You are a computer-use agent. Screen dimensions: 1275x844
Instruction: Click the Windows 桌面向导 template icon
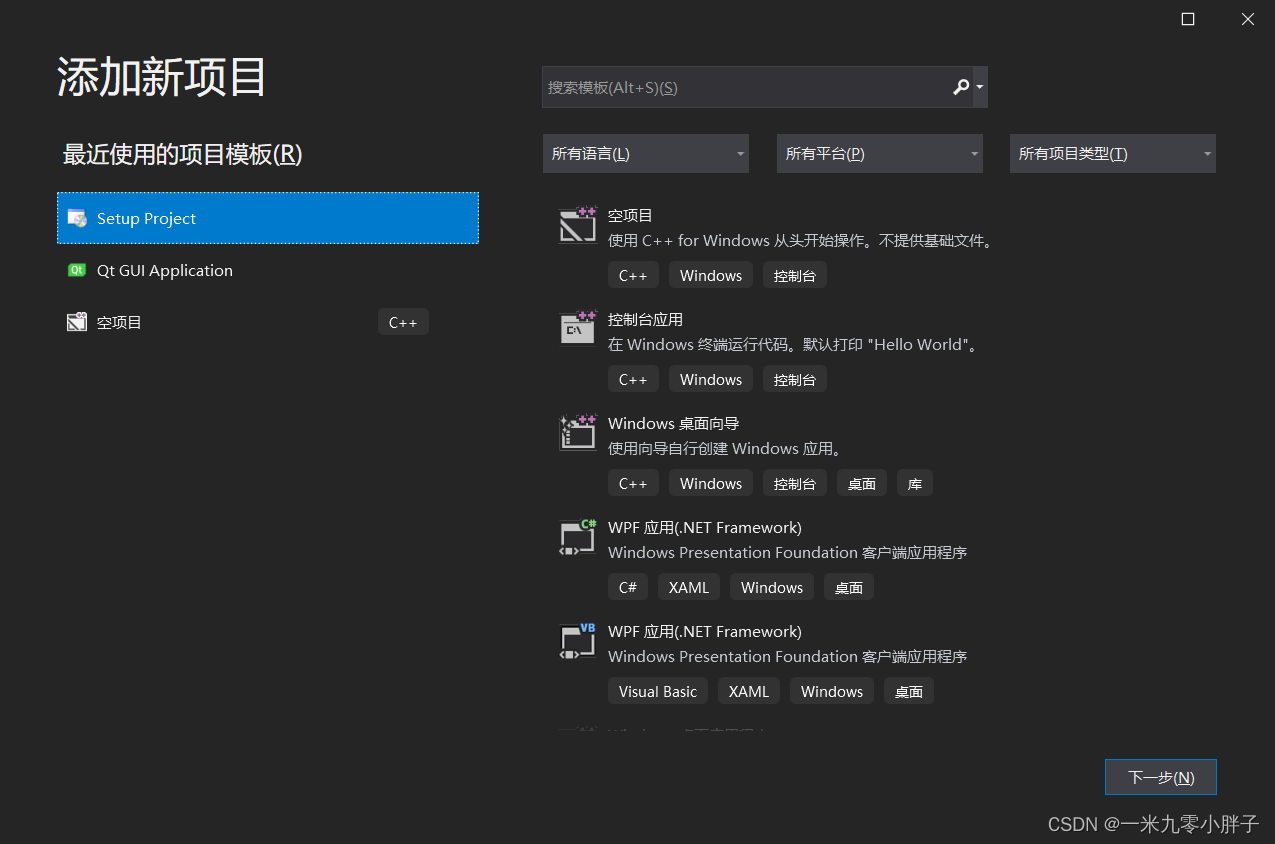(x=578, y=432)
